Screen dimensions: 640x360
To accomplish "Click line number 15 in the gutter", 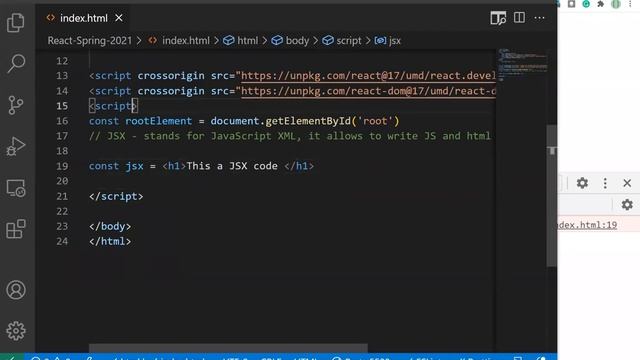I will [62, 106].
